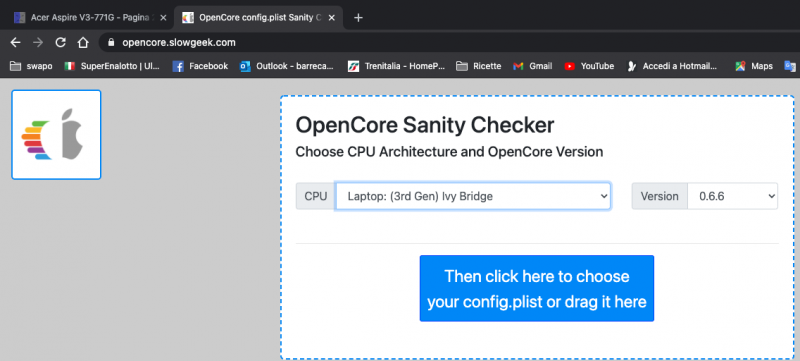Click the lock icon in the address bar
This screenshot has width=800, height=361.
pyautogui.click(x=112, y=42)
